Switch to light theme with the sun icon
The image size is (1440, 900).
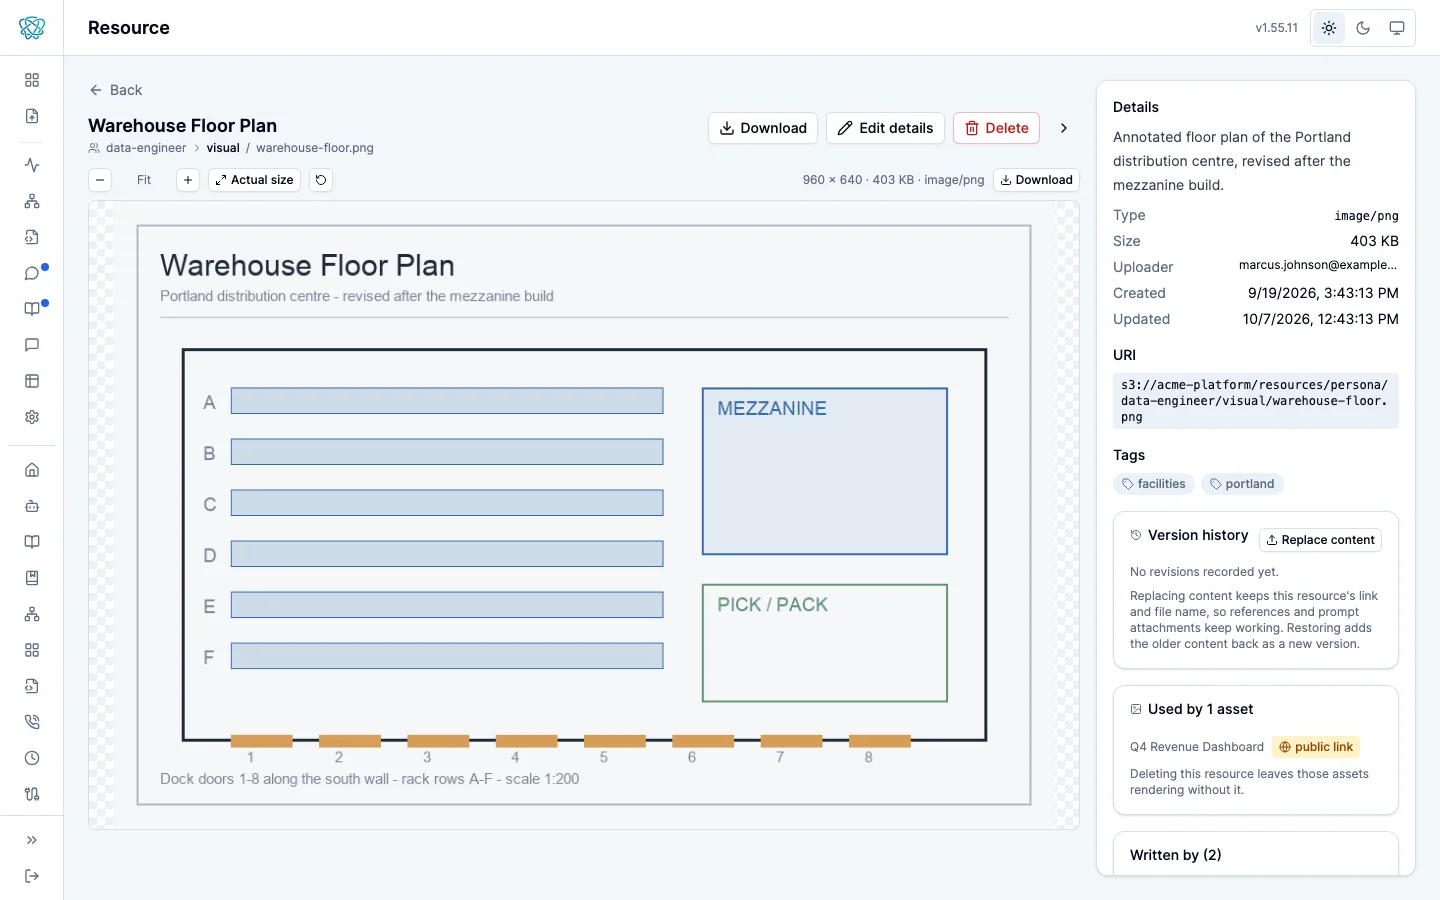1329,28
